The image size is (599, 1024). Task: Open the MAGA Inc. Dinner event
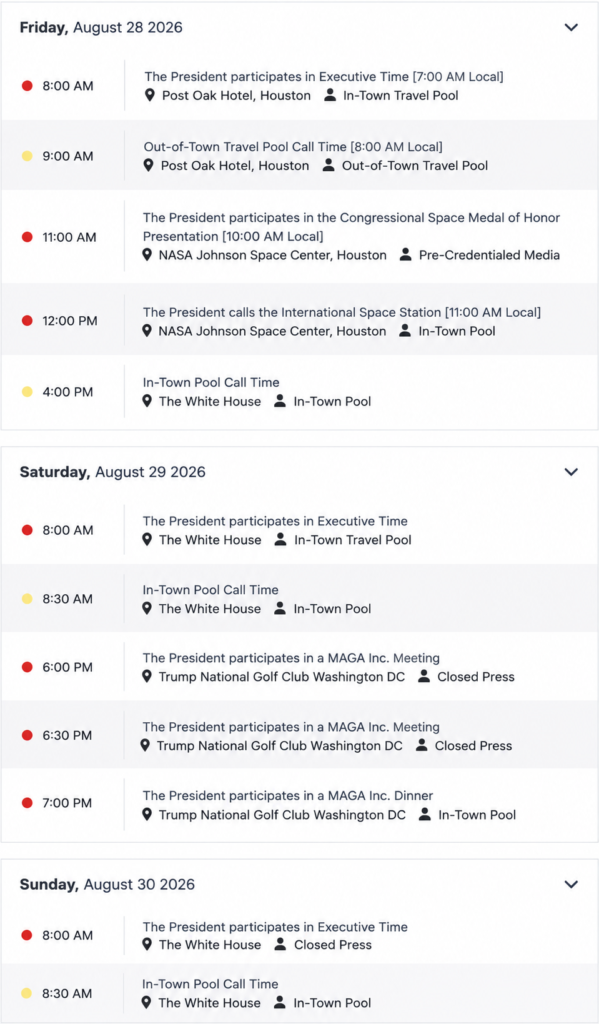click(288, 795)
